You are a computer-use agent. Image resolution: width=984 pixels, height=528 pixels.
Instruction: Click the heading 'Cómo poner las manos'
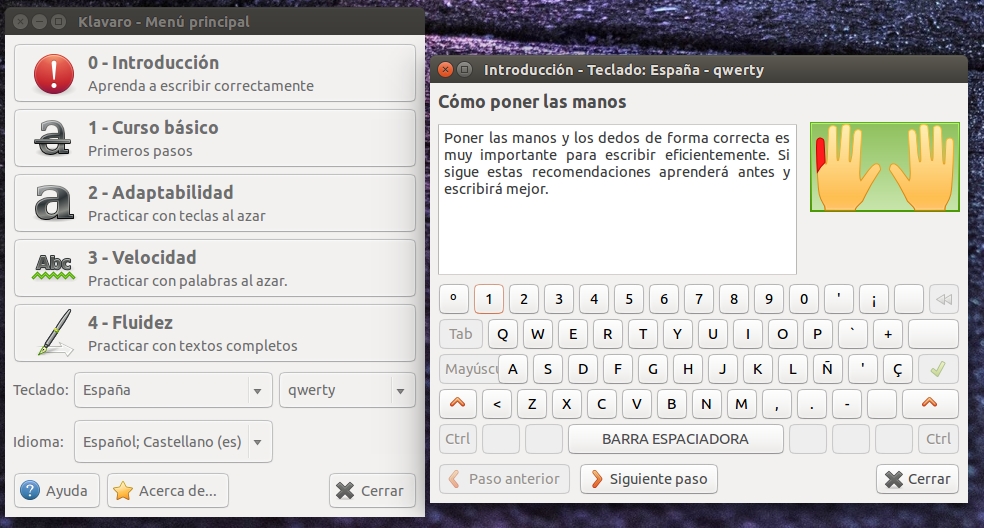[532, 102]
